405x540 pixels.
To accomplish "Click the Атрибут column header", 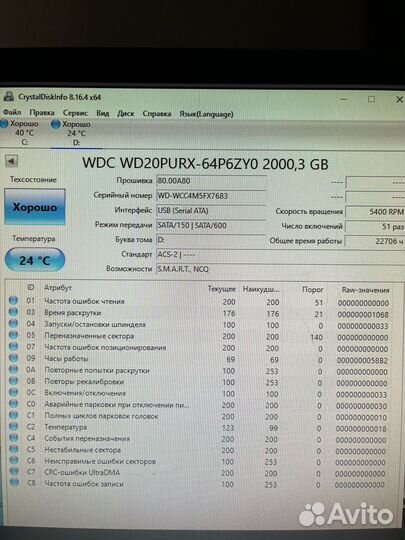I will [58, 288].
